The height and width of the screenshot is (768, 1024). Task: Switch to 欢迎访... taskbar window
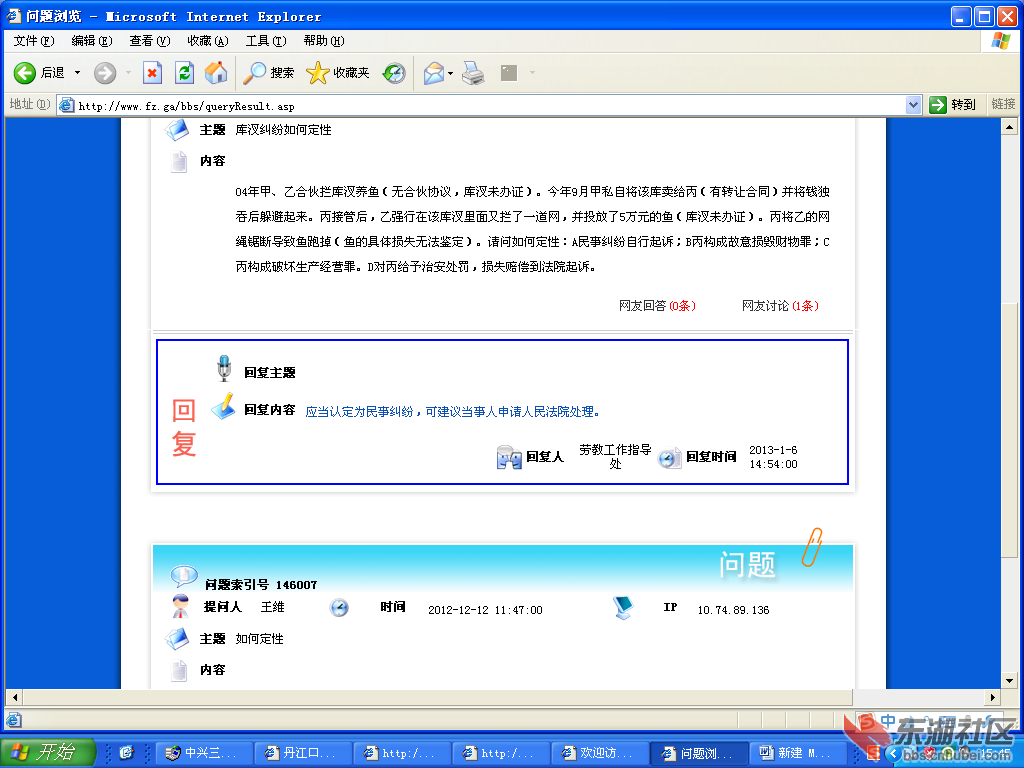tap(600, 753)
